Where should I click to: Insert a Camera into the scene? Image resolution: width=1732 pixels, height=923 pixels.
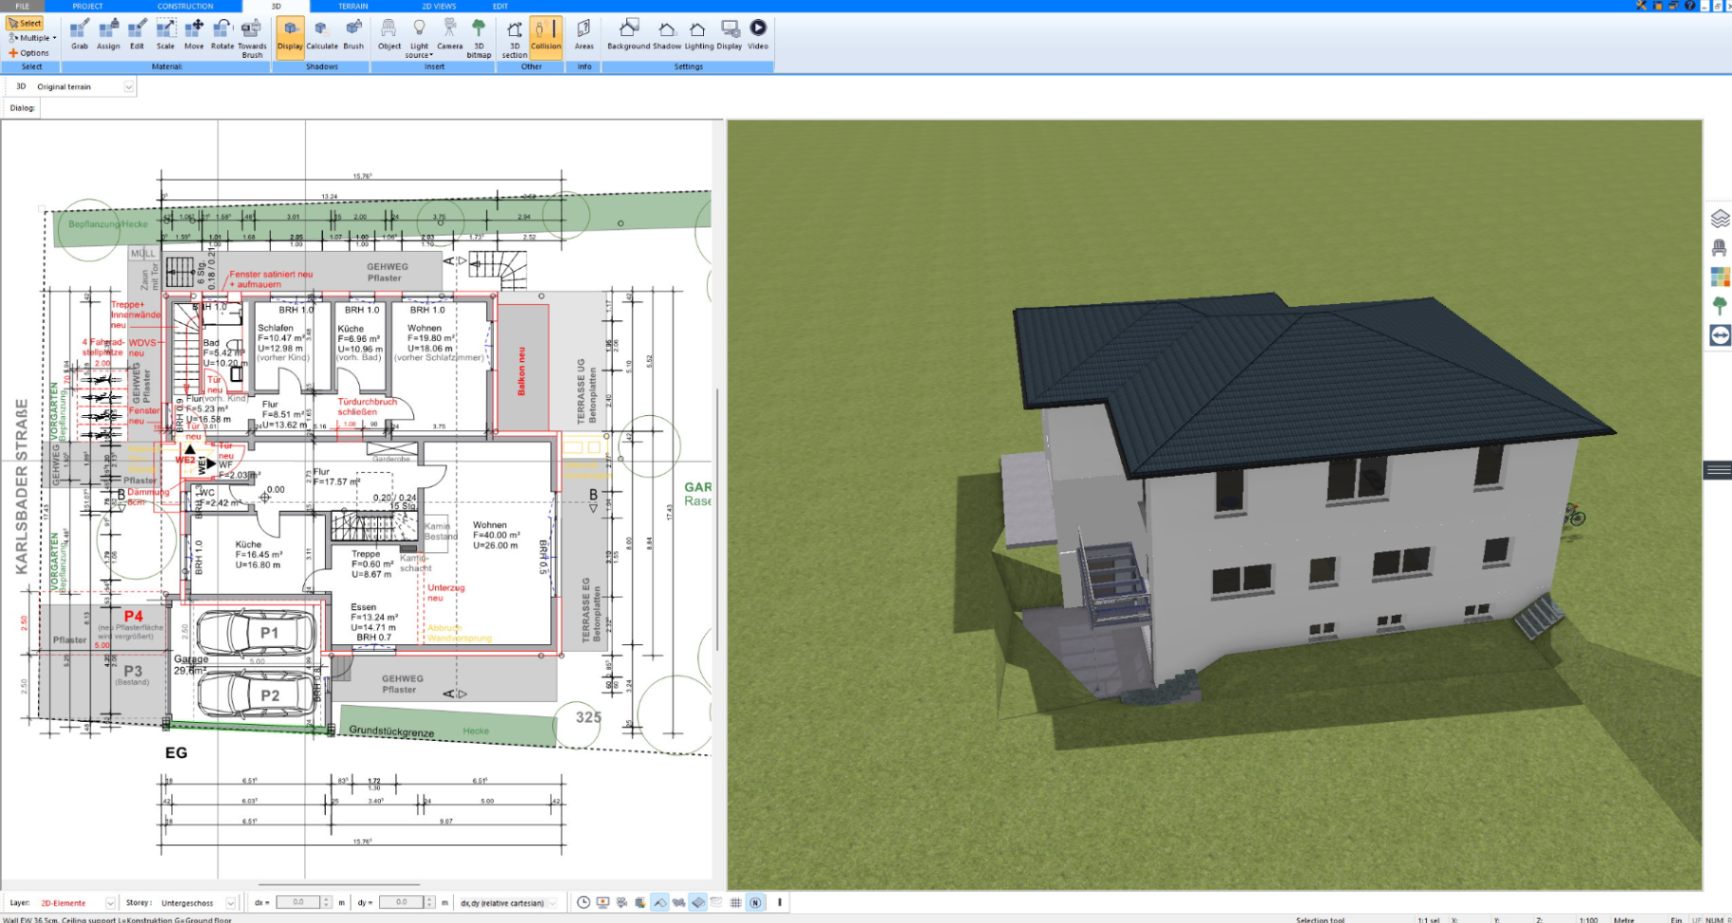[450, 35]
